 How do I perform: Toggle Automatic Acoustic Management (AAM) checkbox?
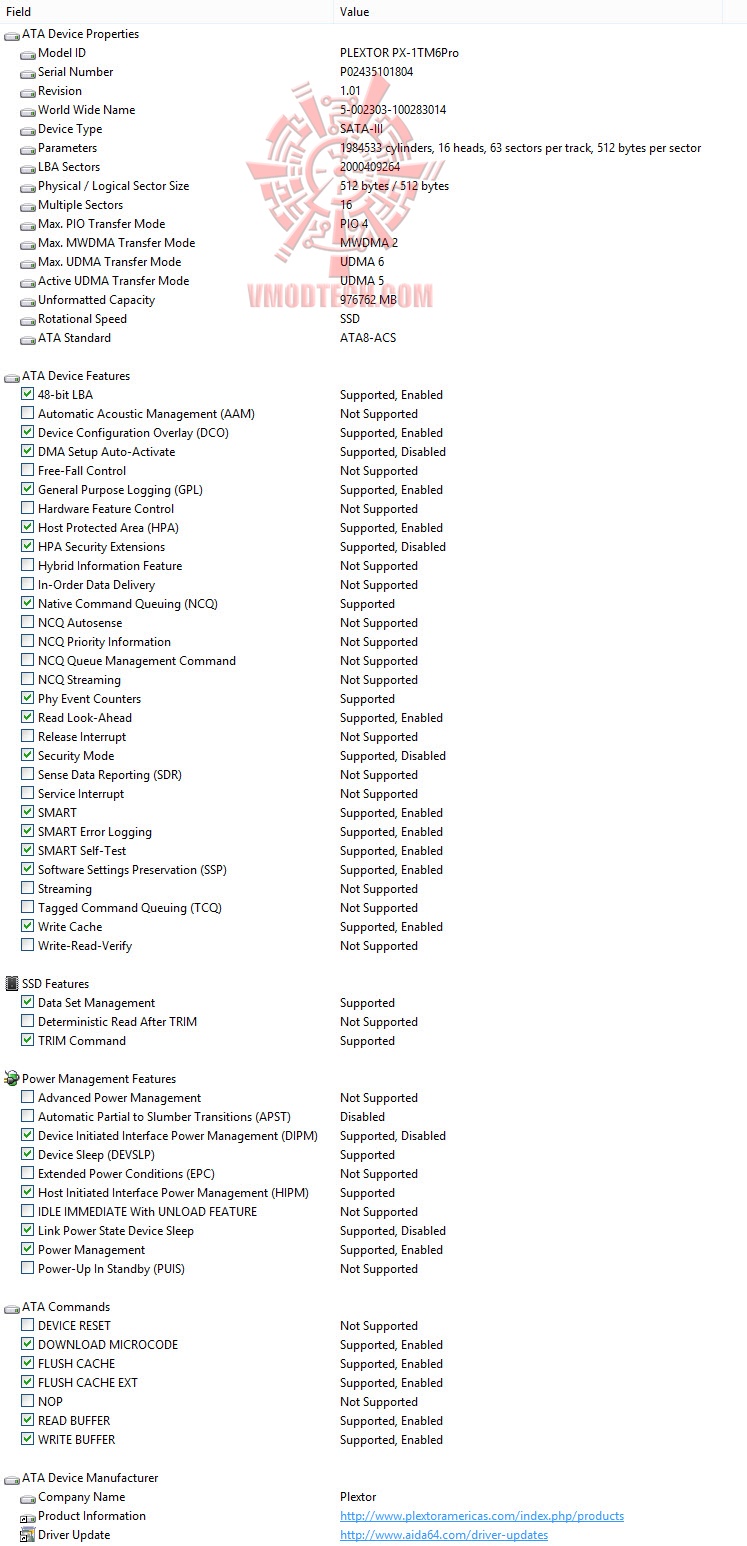[x=27, y=414]
